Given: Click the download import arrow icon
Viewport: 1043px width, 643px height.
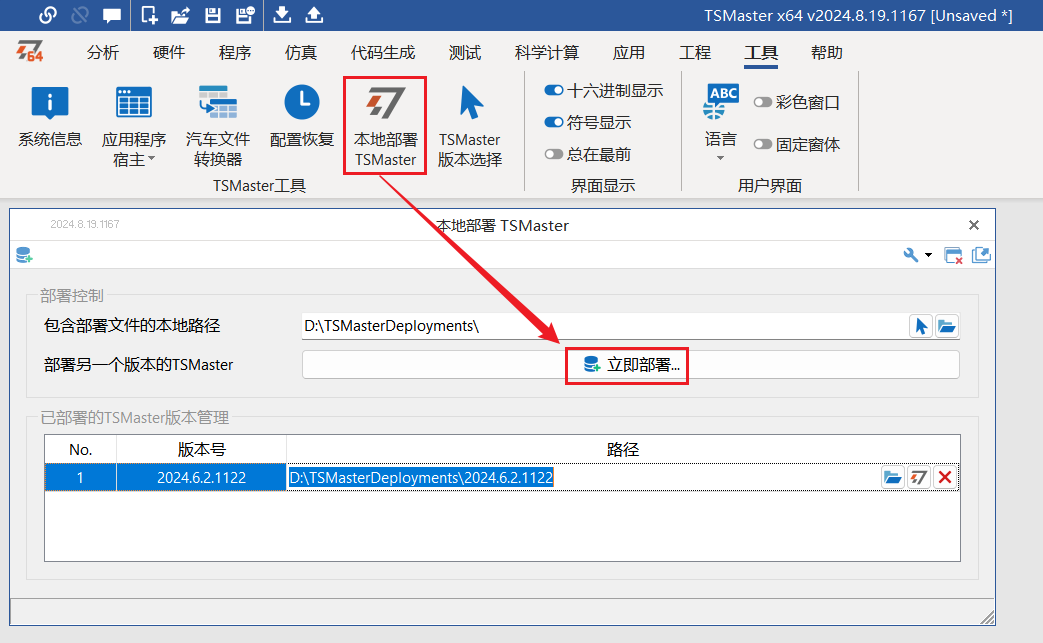Looking at the screenshot, I should [282, 15].
